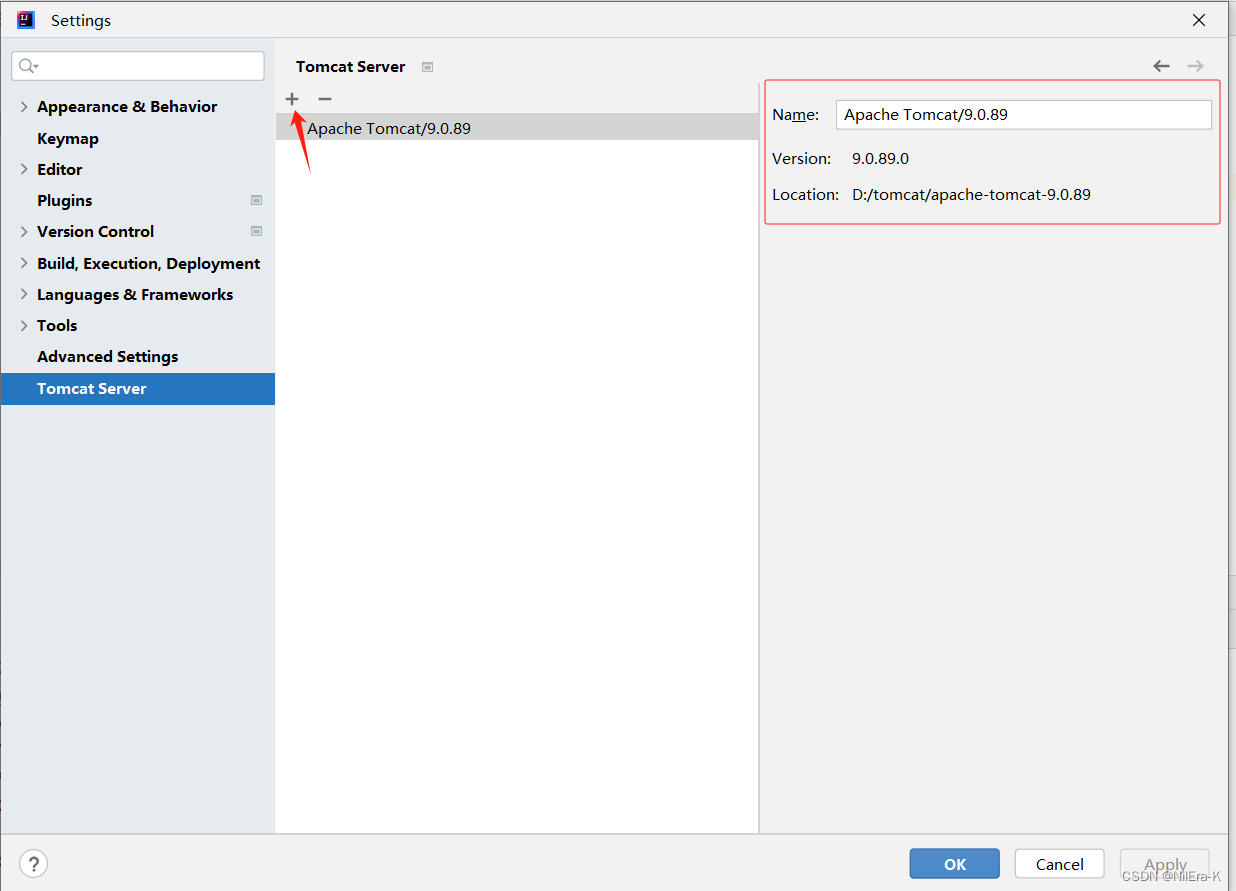Screen dimensions: 1236x891
Task: Expand the Editor settings section
Action: pos(24,169)
